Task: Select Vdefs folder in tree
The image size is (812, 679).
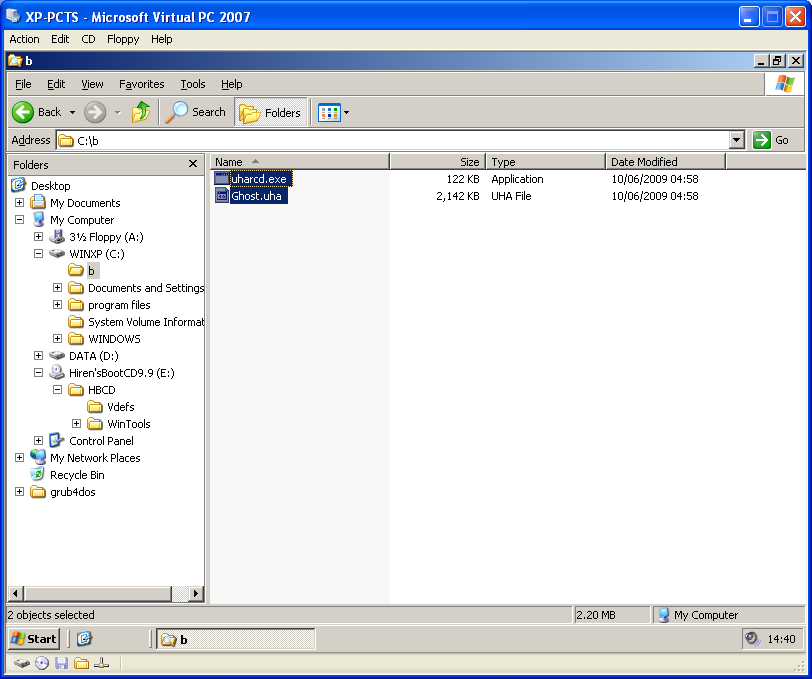Action: 120,407
